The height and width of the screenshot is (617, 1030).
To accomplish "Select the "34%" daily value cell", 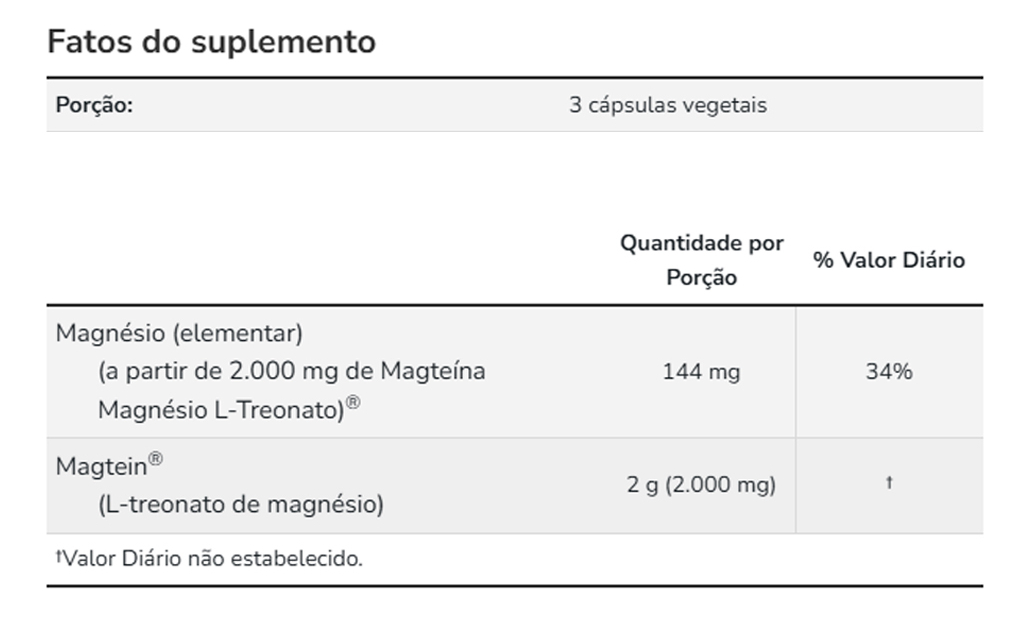I will click(889, 372).
